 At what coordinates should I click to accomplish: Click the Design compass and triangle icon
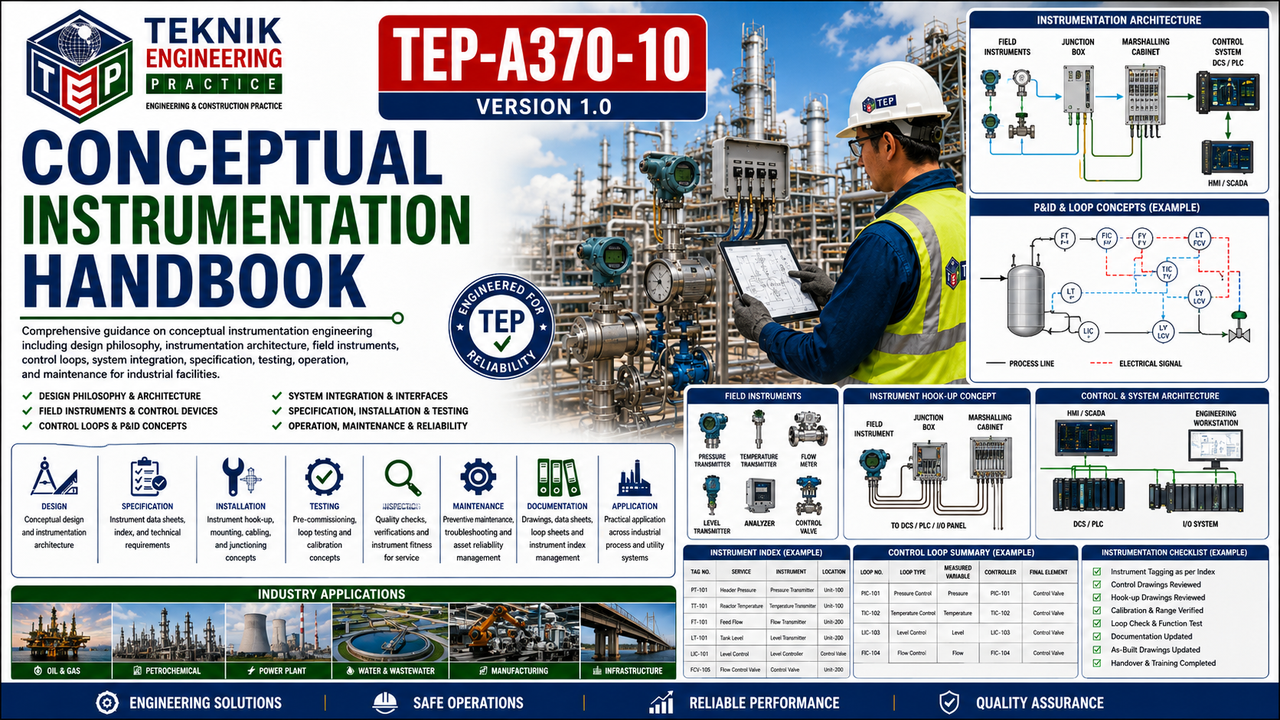click(54, 476)
